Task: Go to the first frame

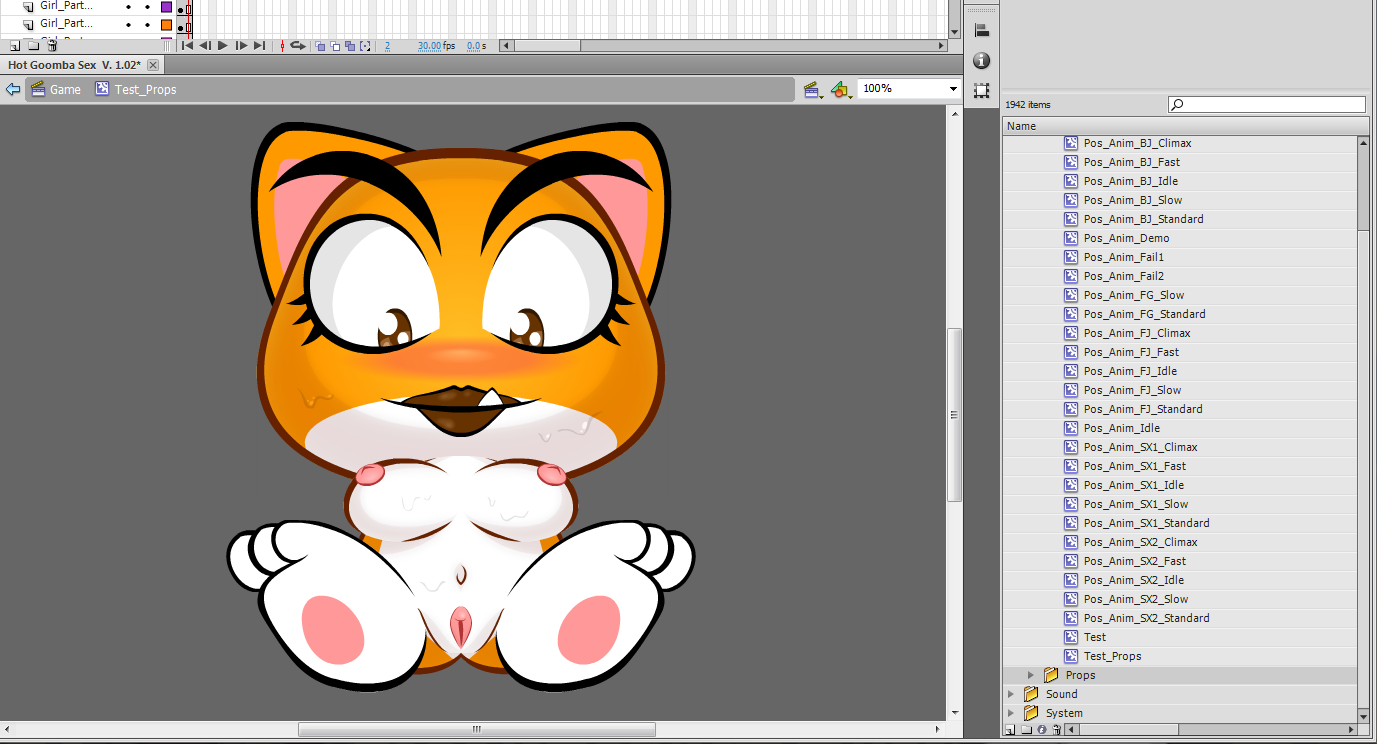Action: coord(187,46)
